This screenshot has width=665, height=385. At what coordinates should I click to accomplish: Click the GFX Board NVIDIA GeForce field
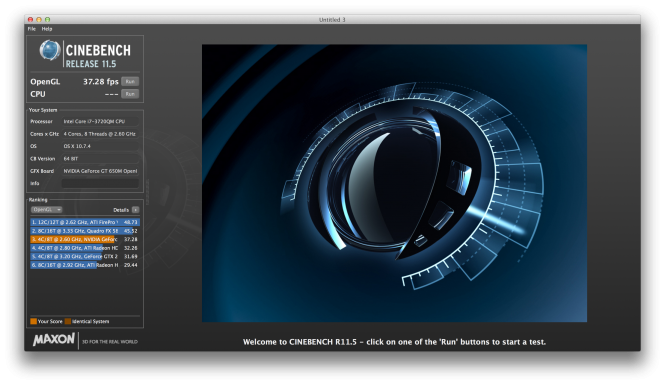click(x=100, y=171)
